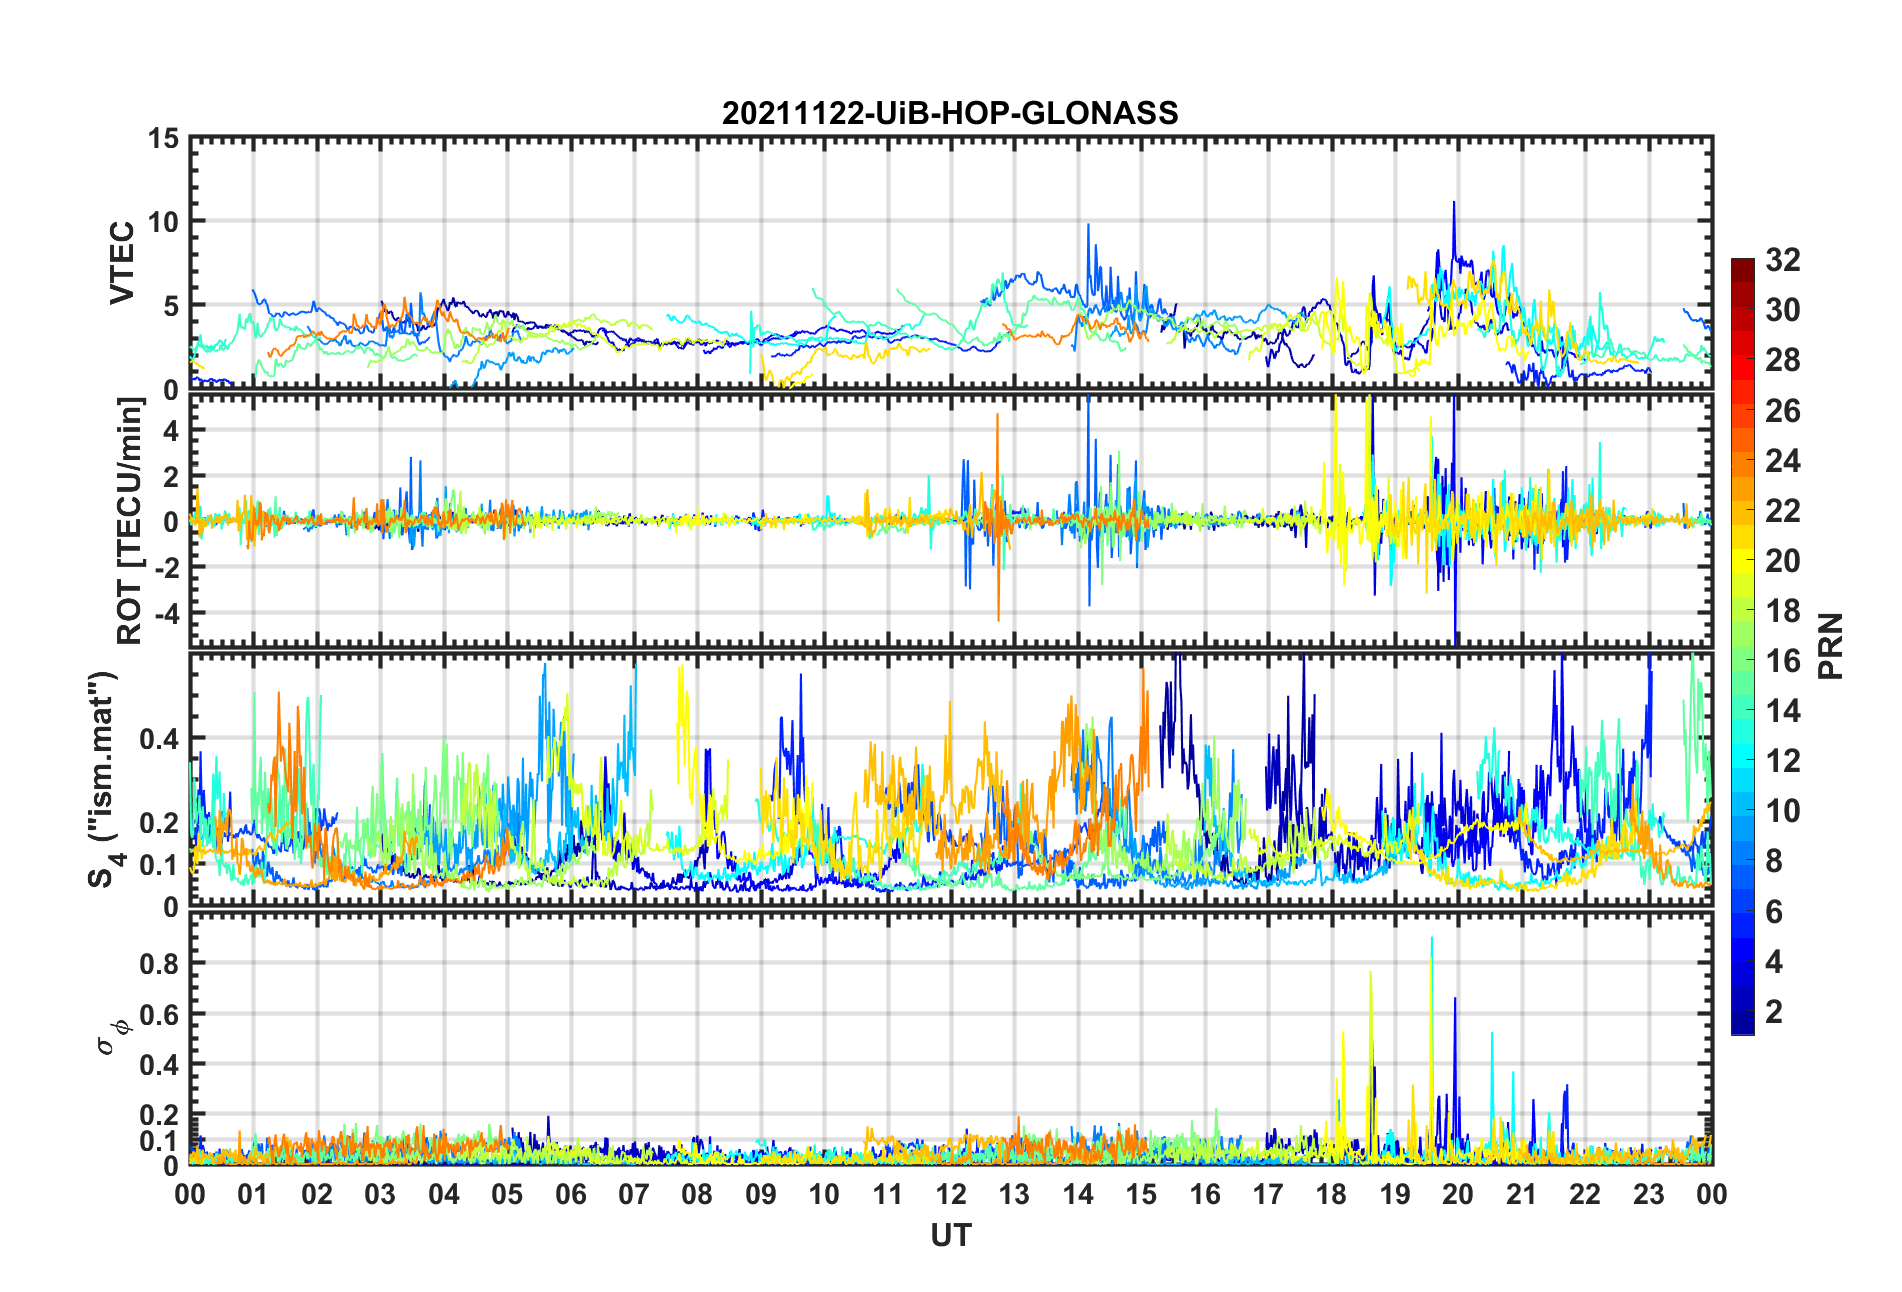1902x1292 pixels.
Task: Click the 0.8 tick on the sigma-phi axis
Action: click(x=159, y=964)
